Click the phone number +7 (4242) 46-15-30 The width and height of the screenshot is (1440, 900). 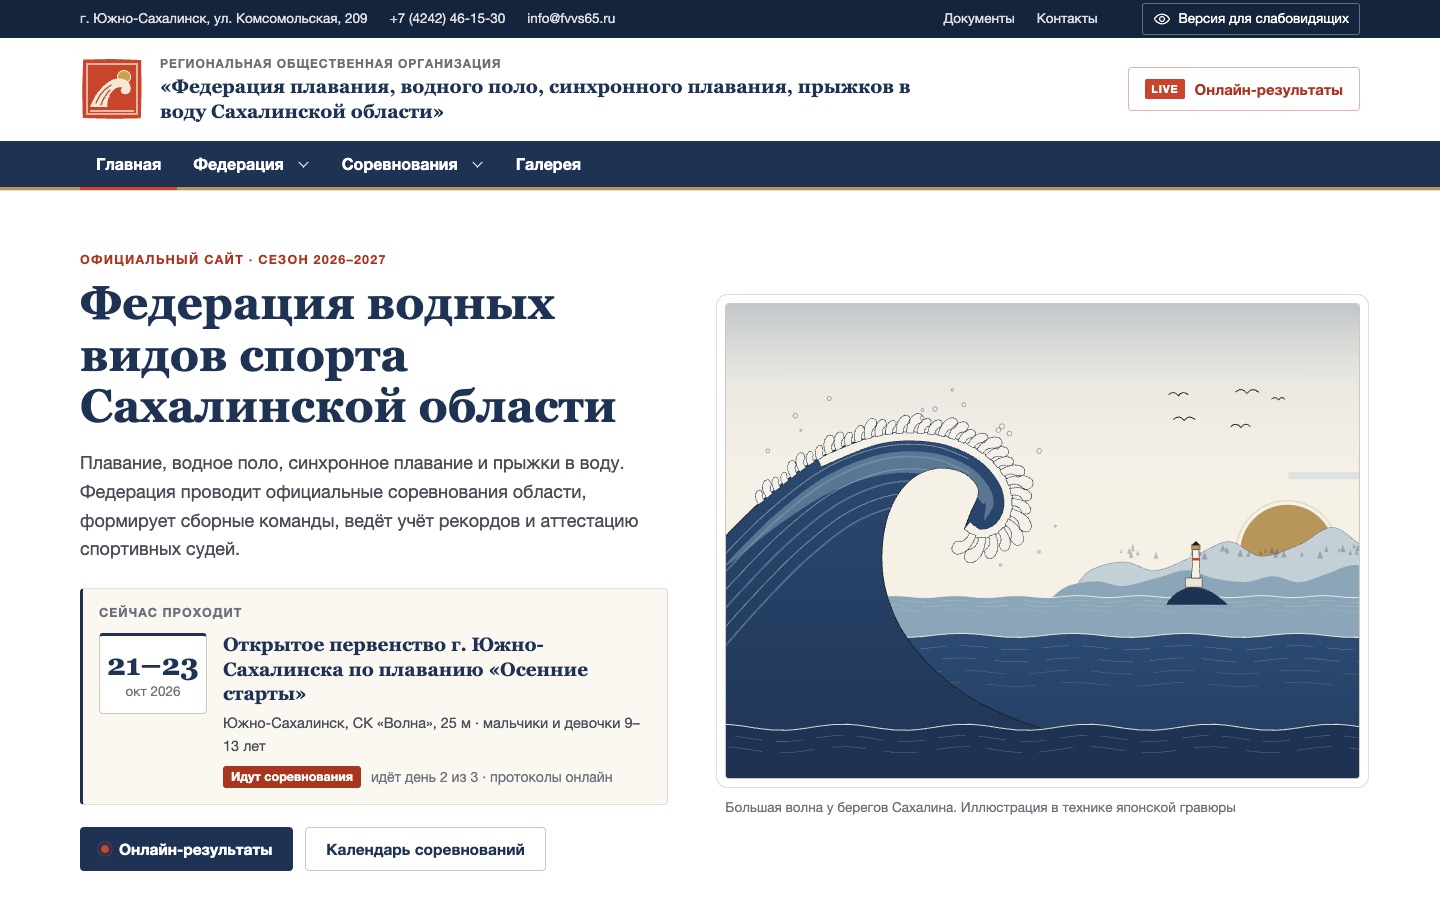pyautogui.click(x=447, y=19)
